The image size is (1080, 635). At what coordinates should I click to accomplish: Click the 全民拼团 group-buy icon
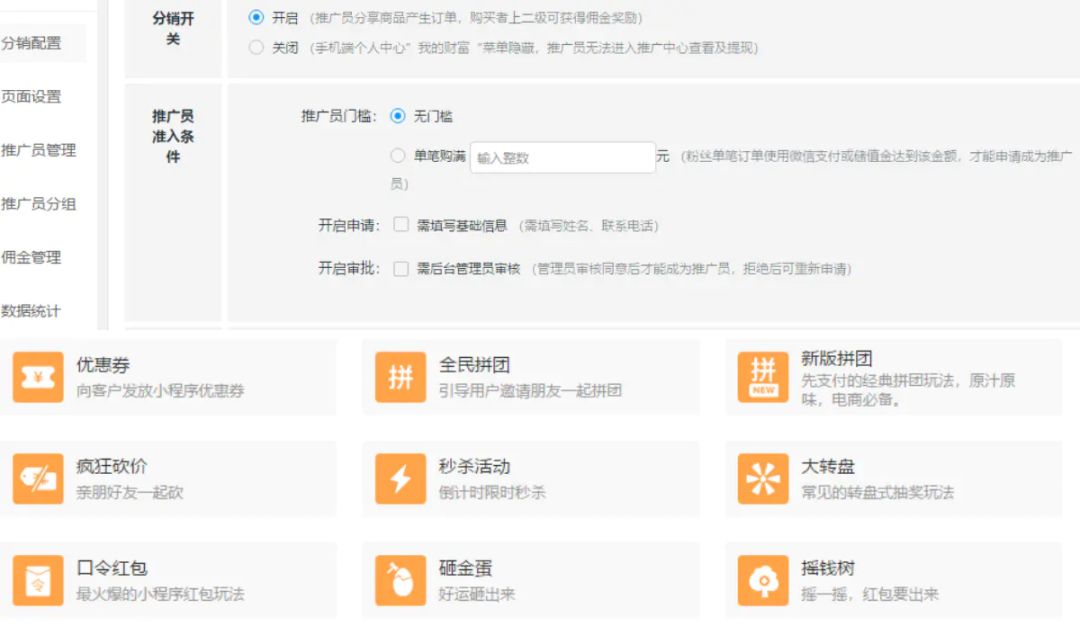(x=400, y=377)
